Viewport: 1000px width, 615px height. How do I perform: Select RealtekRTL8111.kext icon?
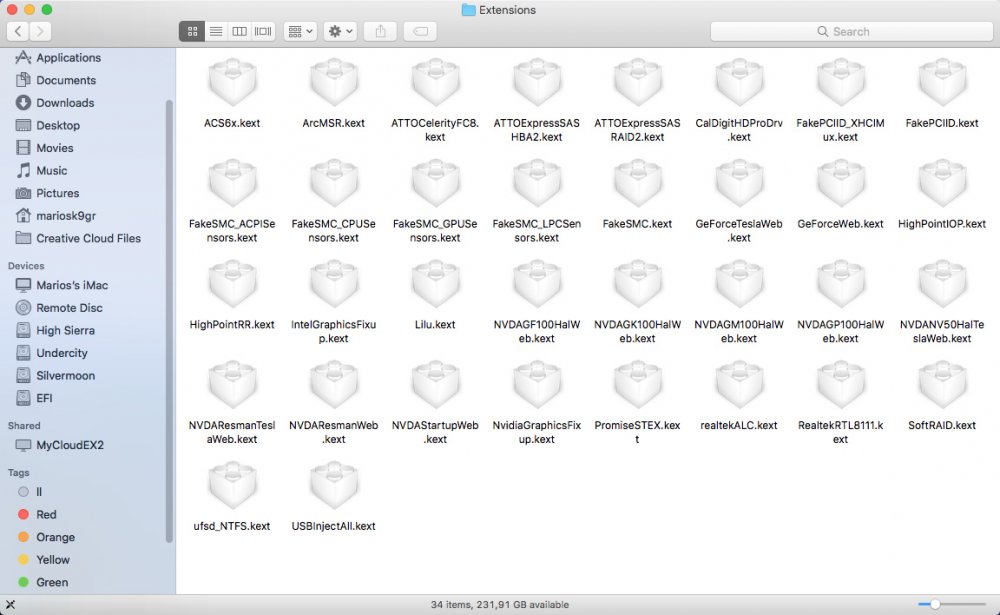tap(841, 385)
